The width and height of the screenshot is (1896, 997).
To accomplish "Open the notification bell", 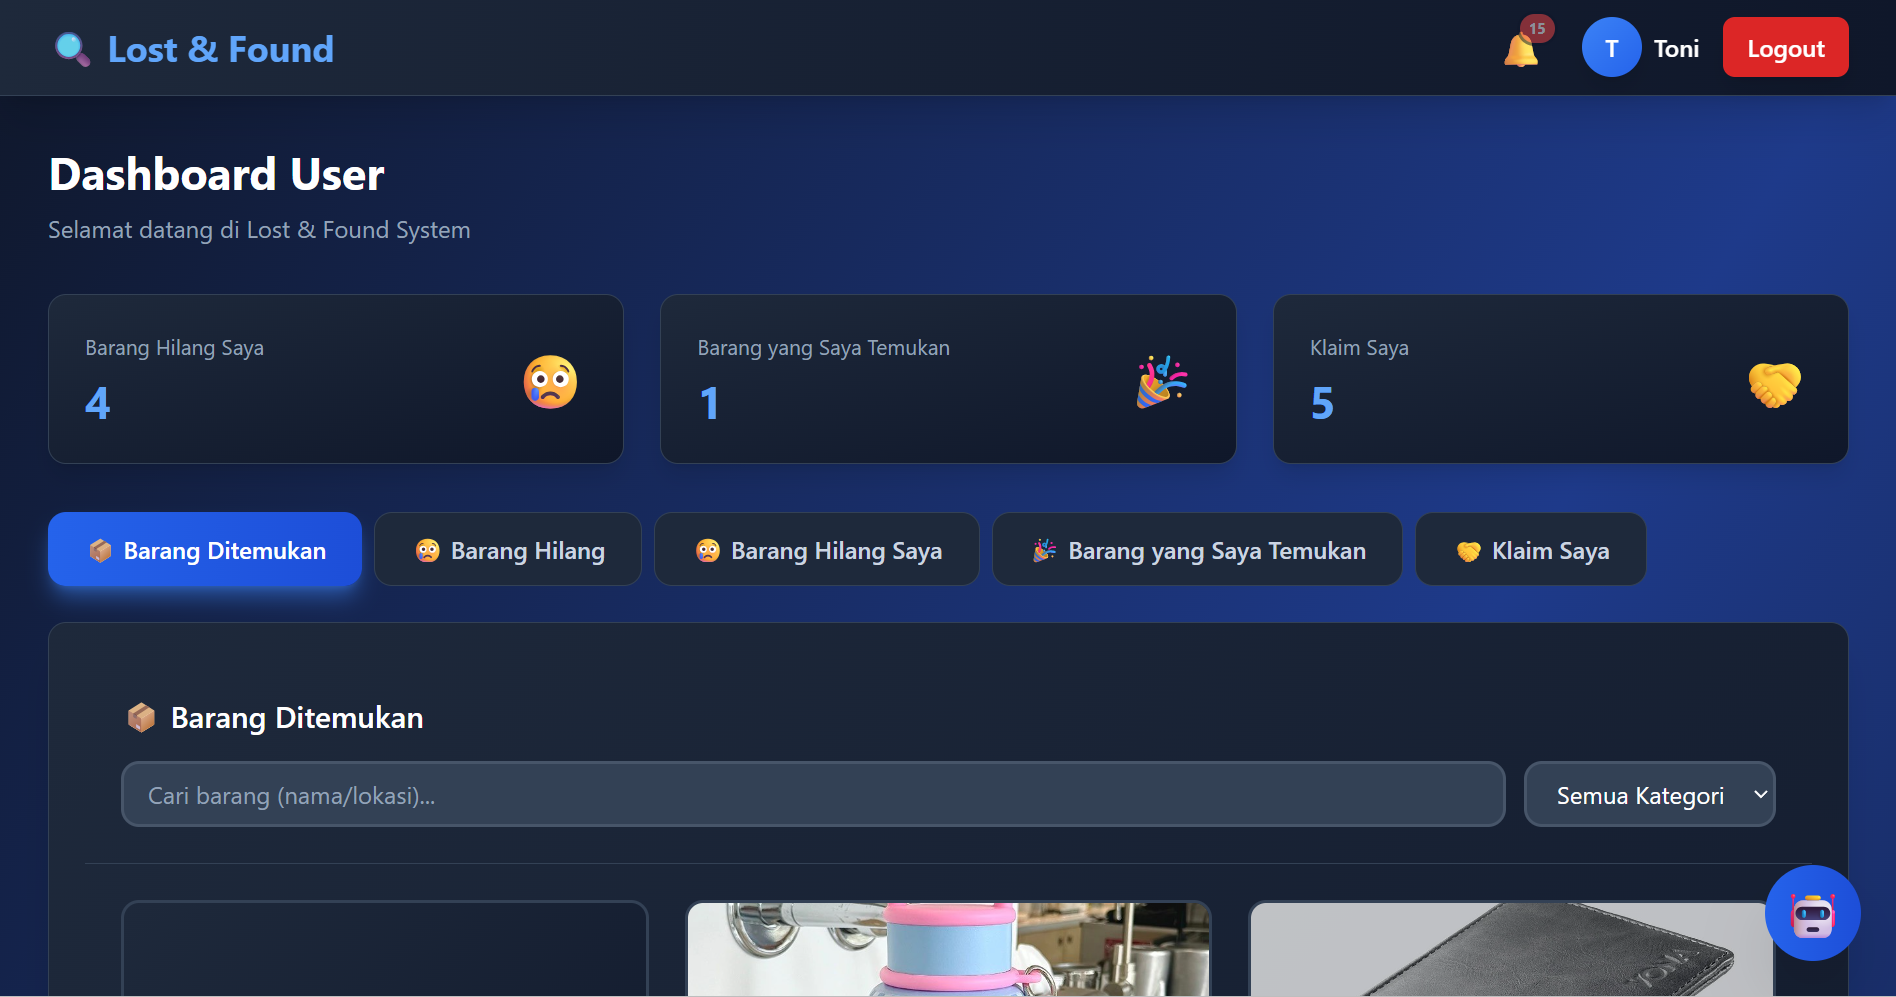I will [x=1521, y=49].
